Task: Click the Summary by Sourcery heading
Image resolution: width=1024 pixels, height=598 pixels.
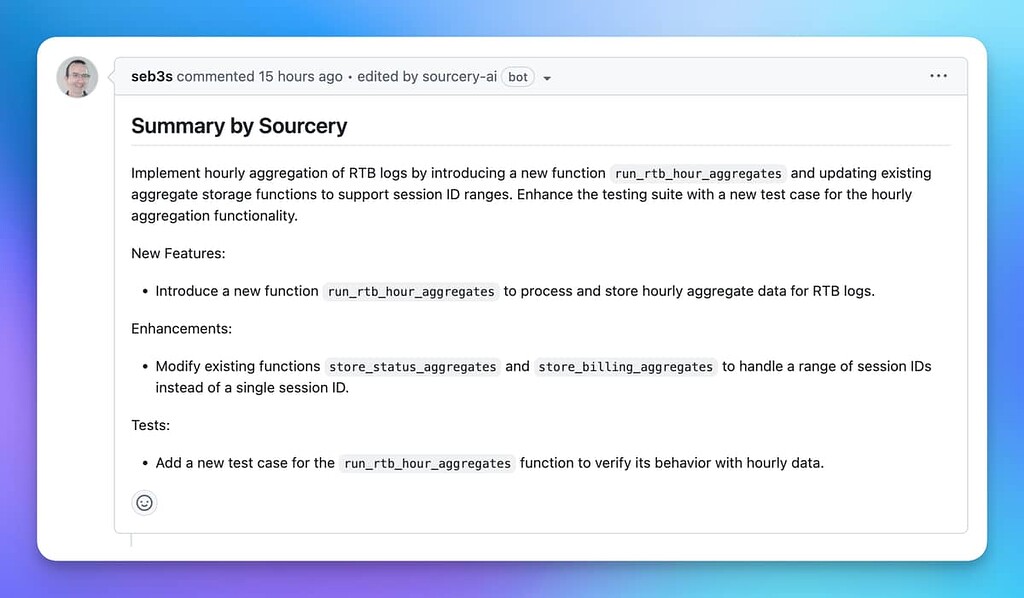Action: [x=238, y=126]
